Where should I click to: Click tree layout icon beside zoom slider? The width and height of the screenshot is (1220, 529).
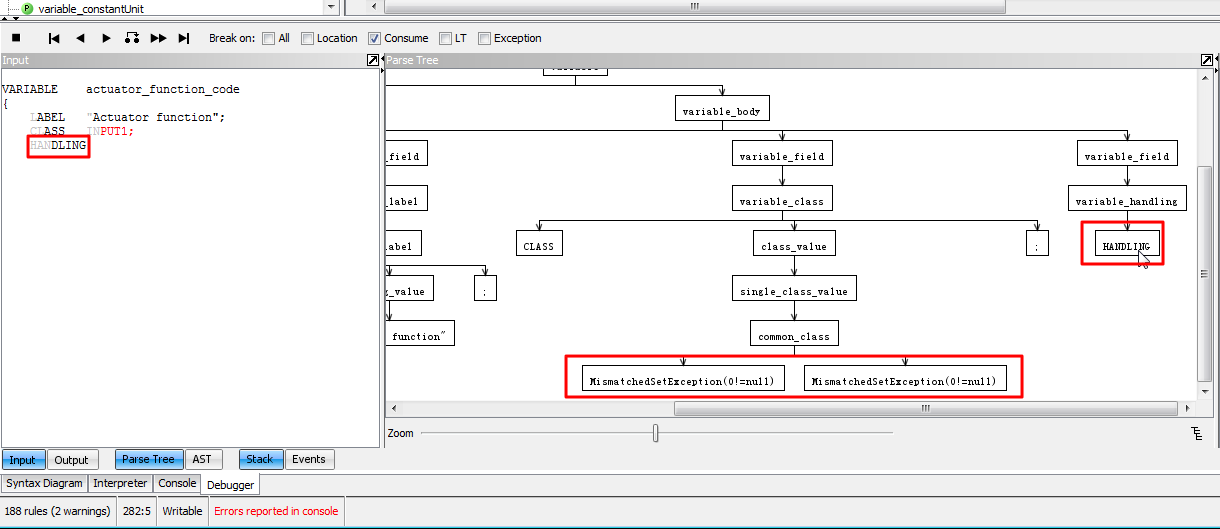click(x=1196, y=433)
